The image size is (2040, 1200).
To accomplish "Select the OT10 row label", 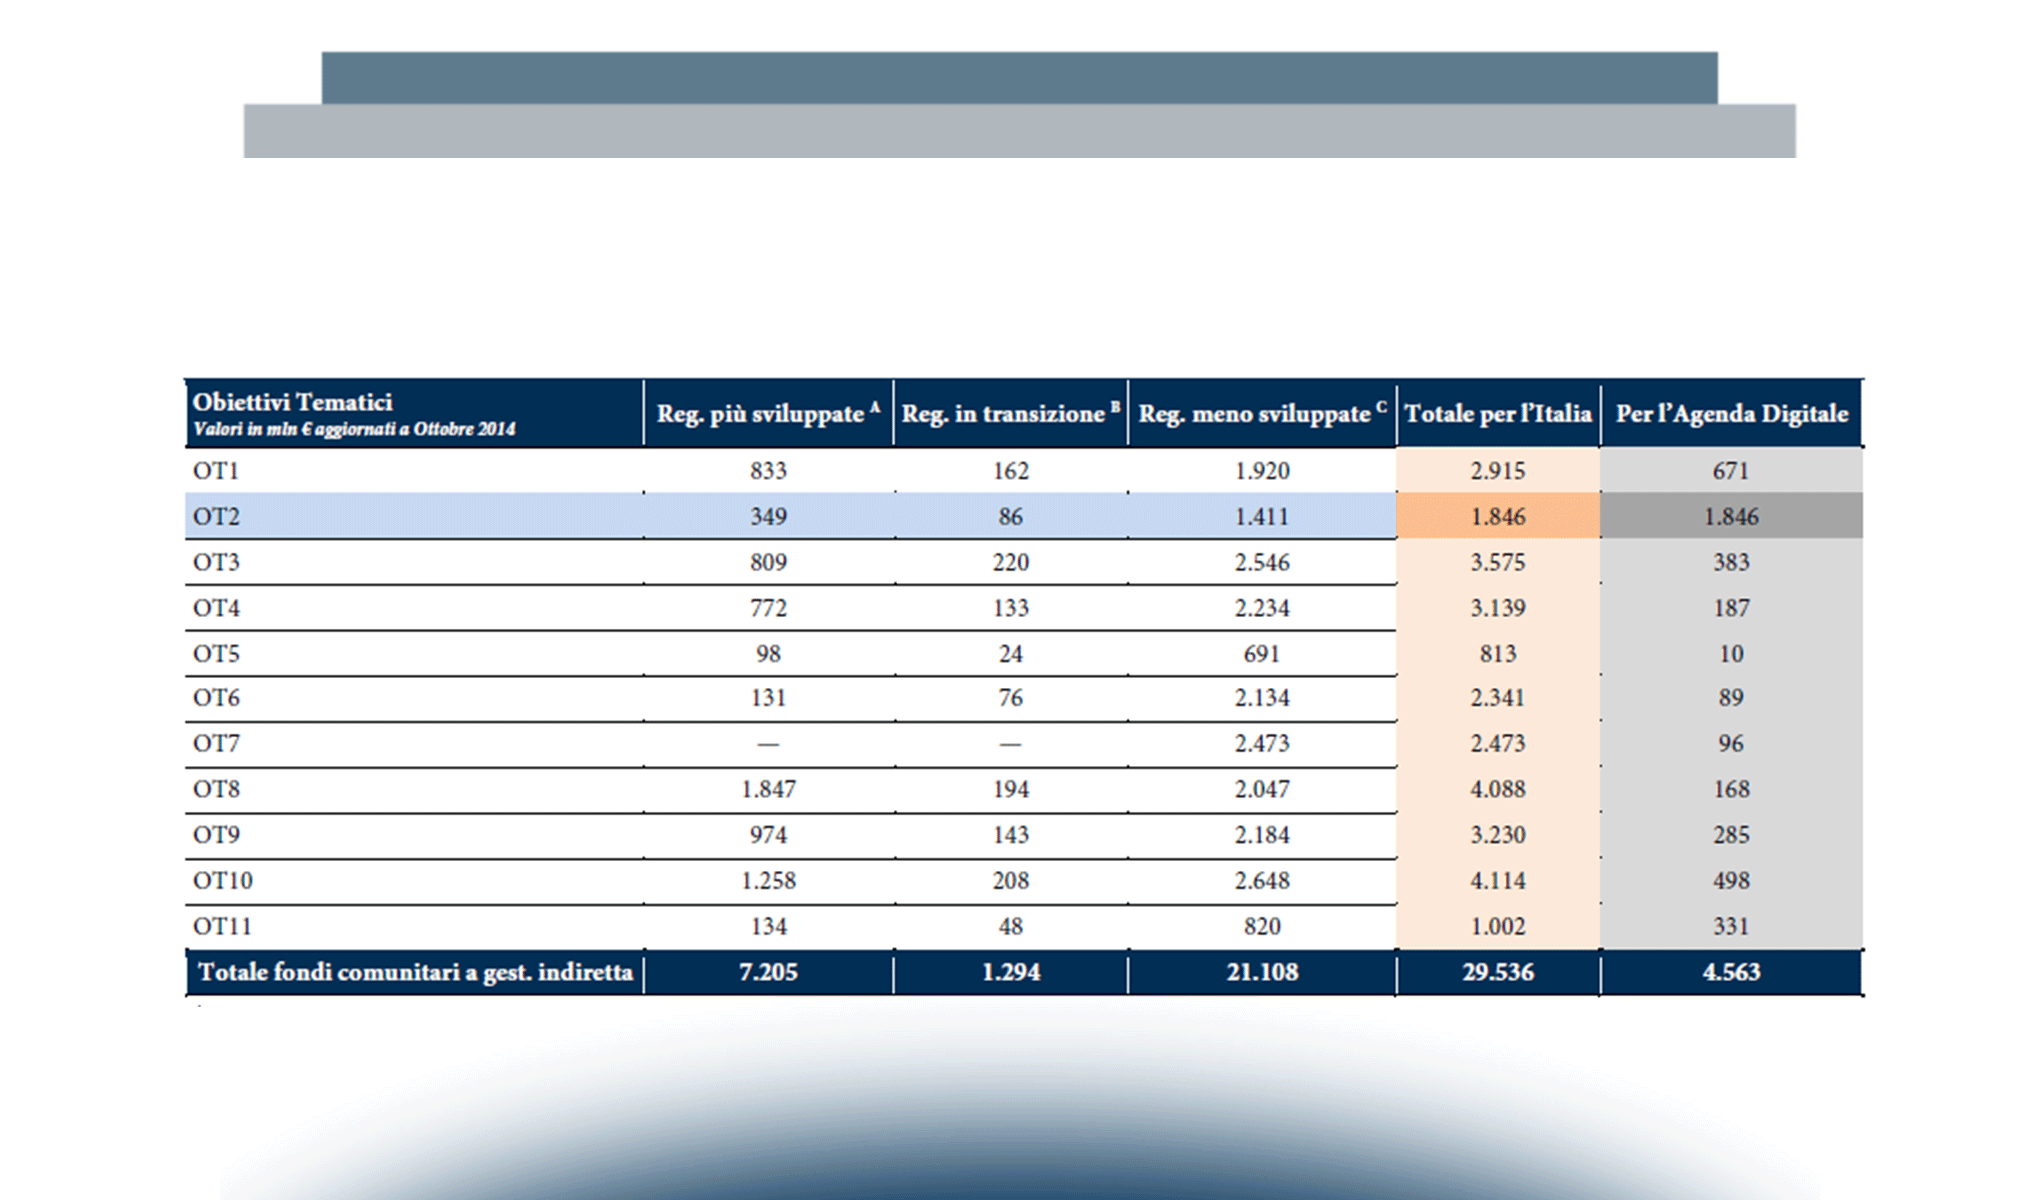I will [x=222, y=881].
